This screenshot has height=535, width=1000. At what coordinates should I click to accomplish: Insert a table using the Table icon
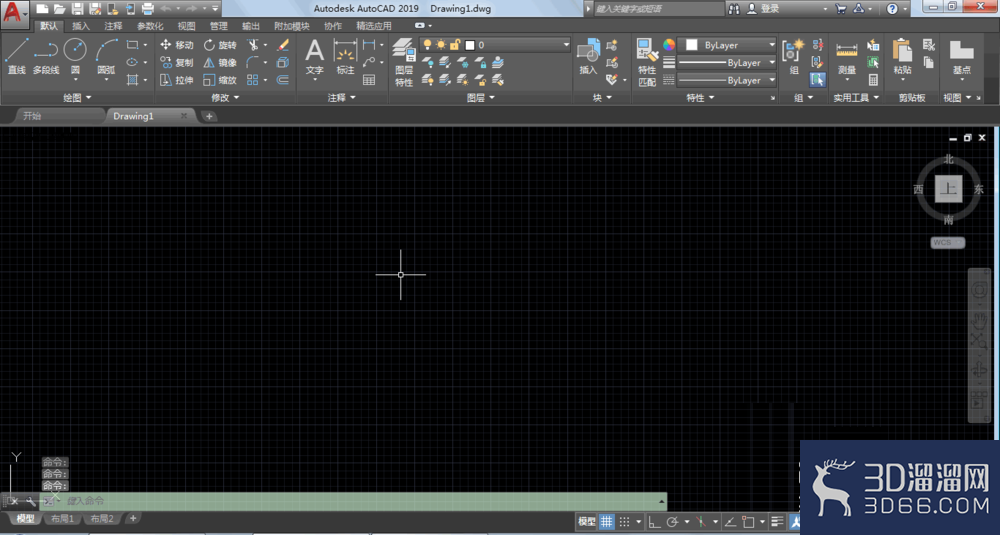(369, 80)
